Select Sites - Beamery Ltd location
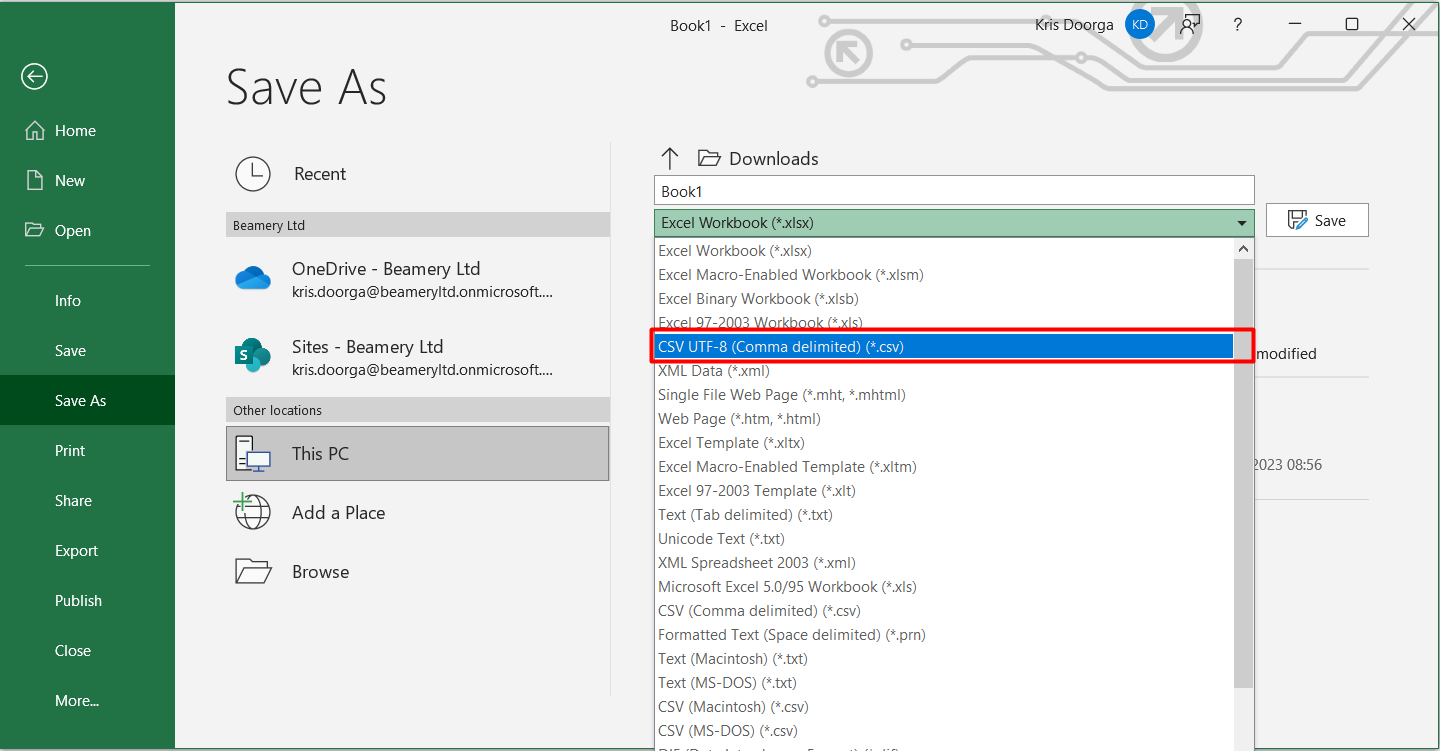The height and width of the screenshot is (751, 1440). [418, 356]
